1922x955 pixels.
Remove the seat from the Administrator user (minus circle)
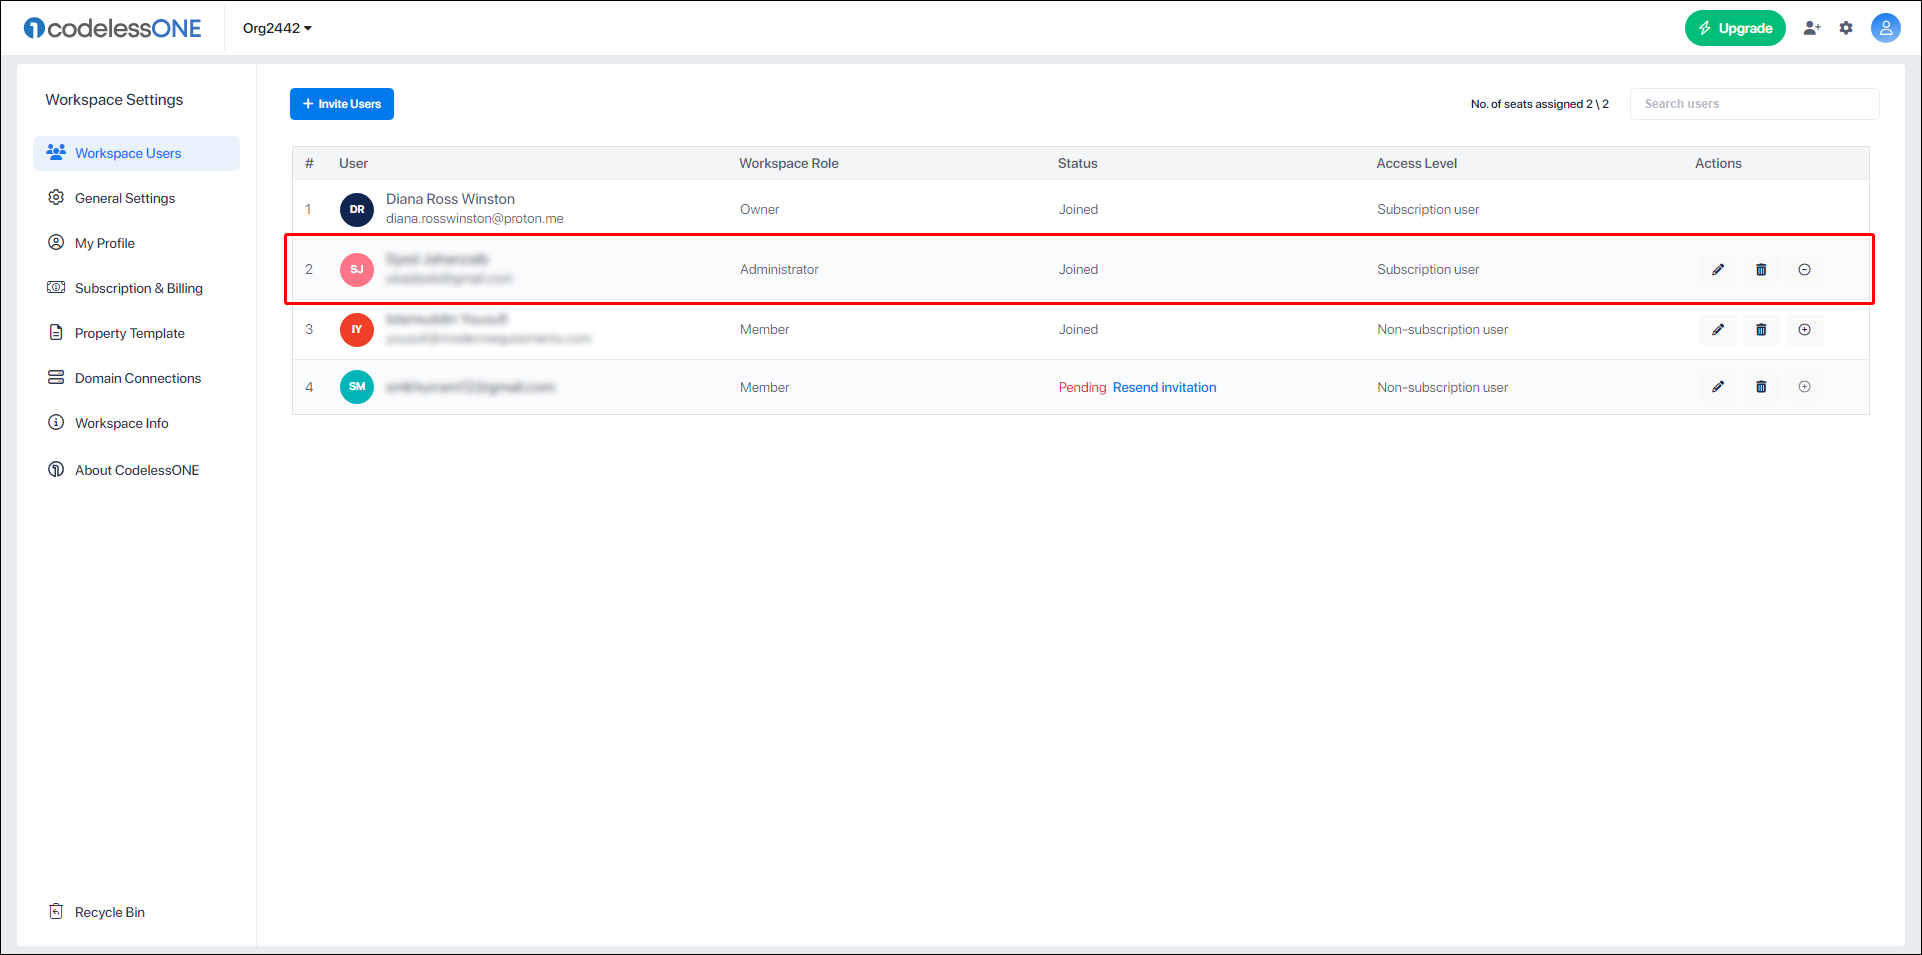[1804, 269]
